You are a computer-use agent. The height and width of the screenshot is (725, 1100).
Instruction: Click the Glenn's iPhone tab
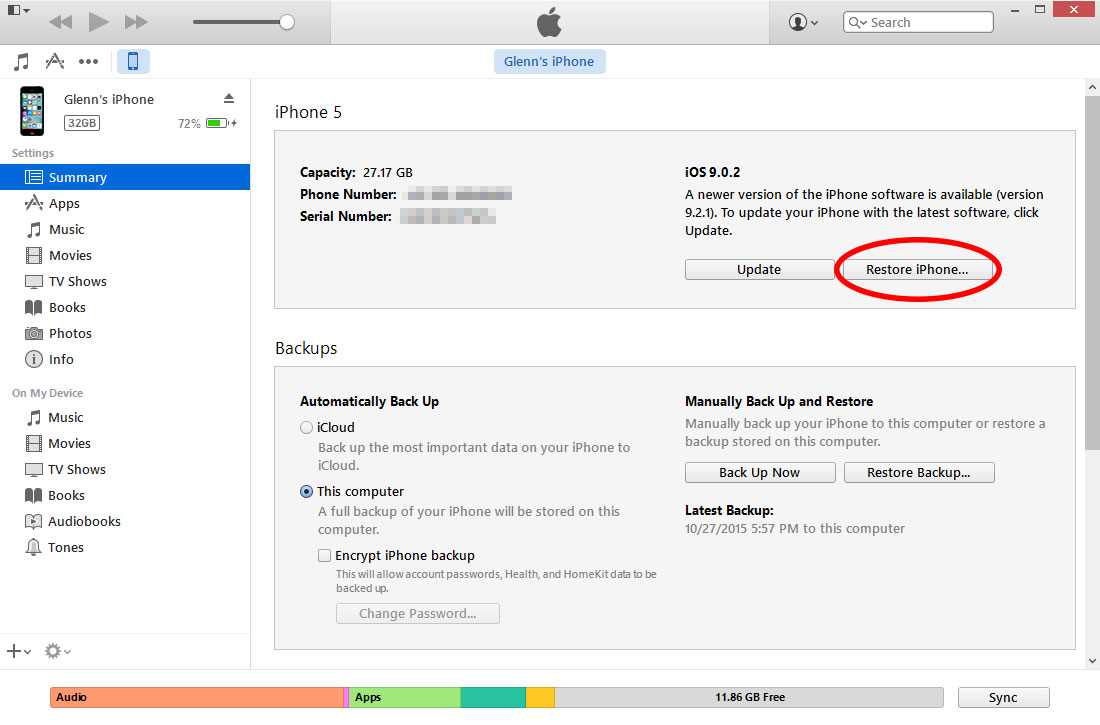click(549, 62)
